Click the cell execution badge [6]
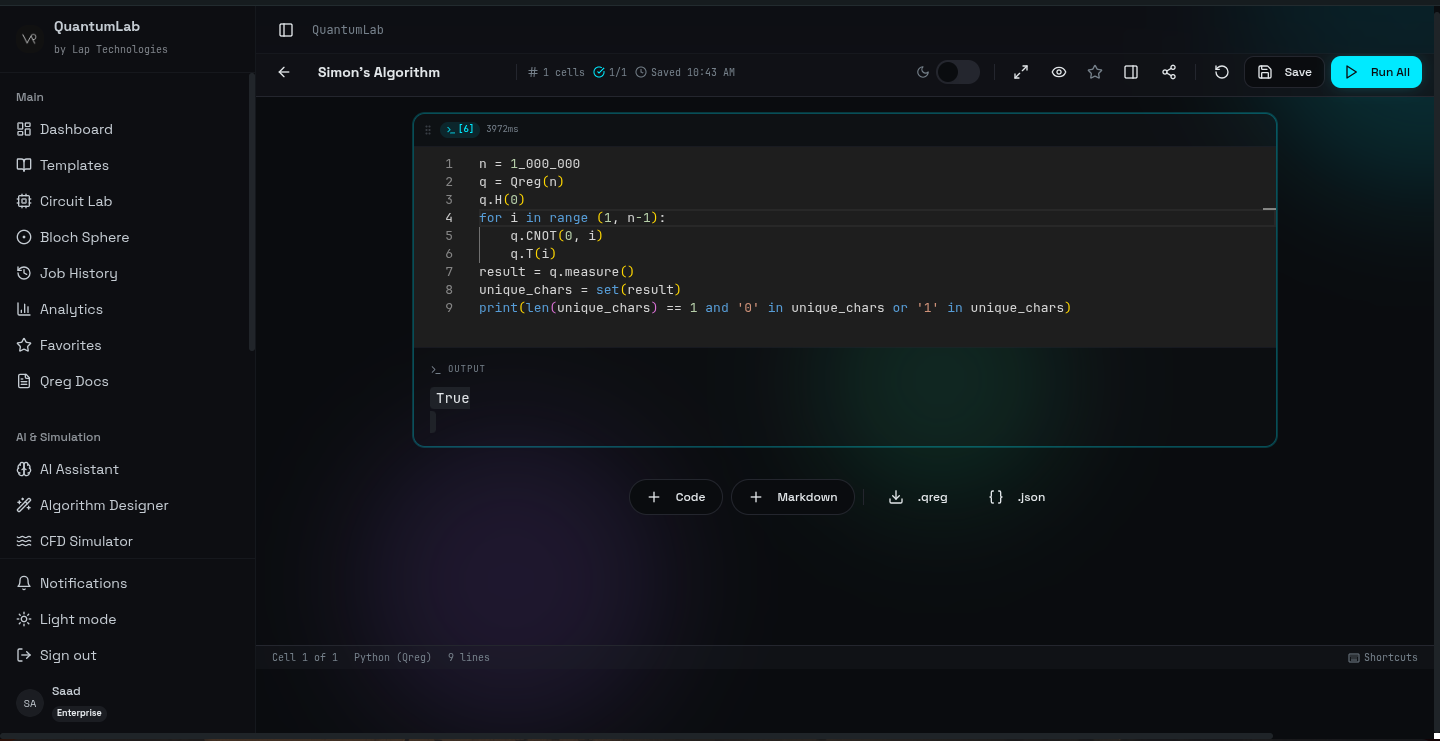The width and height of the screenshot is (1440, 741). [x=460, y=129]
